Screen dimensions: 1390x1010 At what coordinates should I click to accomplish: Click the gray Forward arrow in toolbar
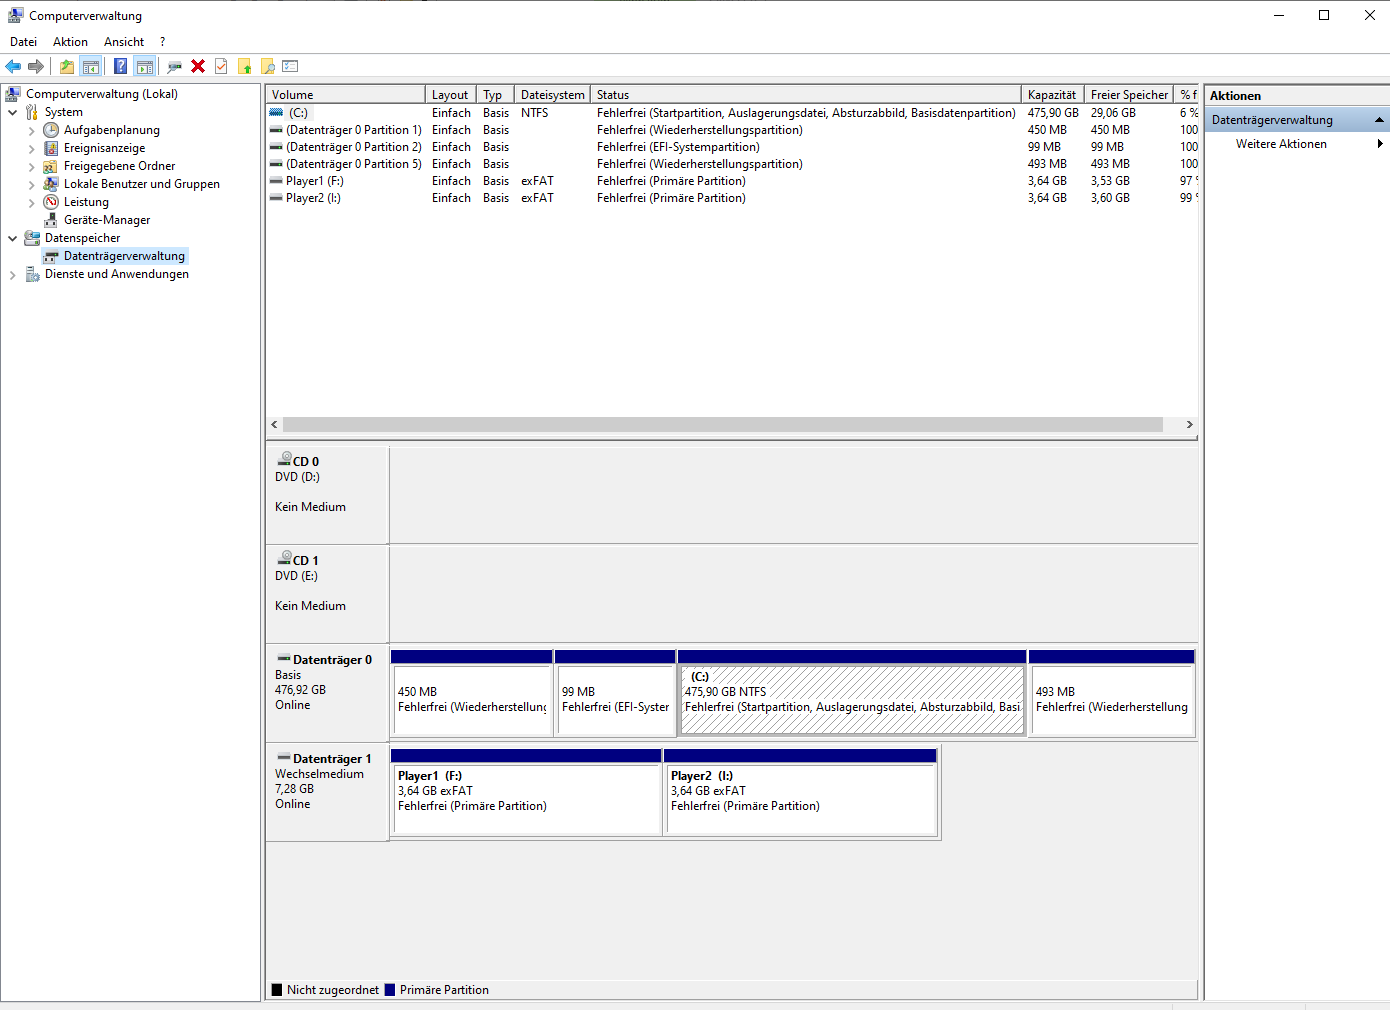coord(36,66)
